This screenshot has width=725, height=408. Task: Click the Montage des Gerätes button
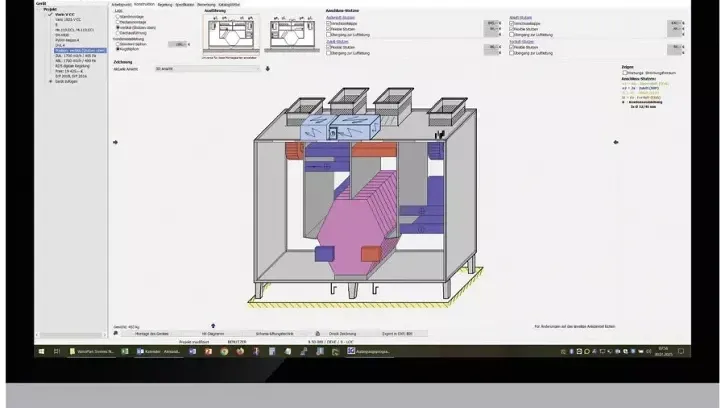[152, 334]
